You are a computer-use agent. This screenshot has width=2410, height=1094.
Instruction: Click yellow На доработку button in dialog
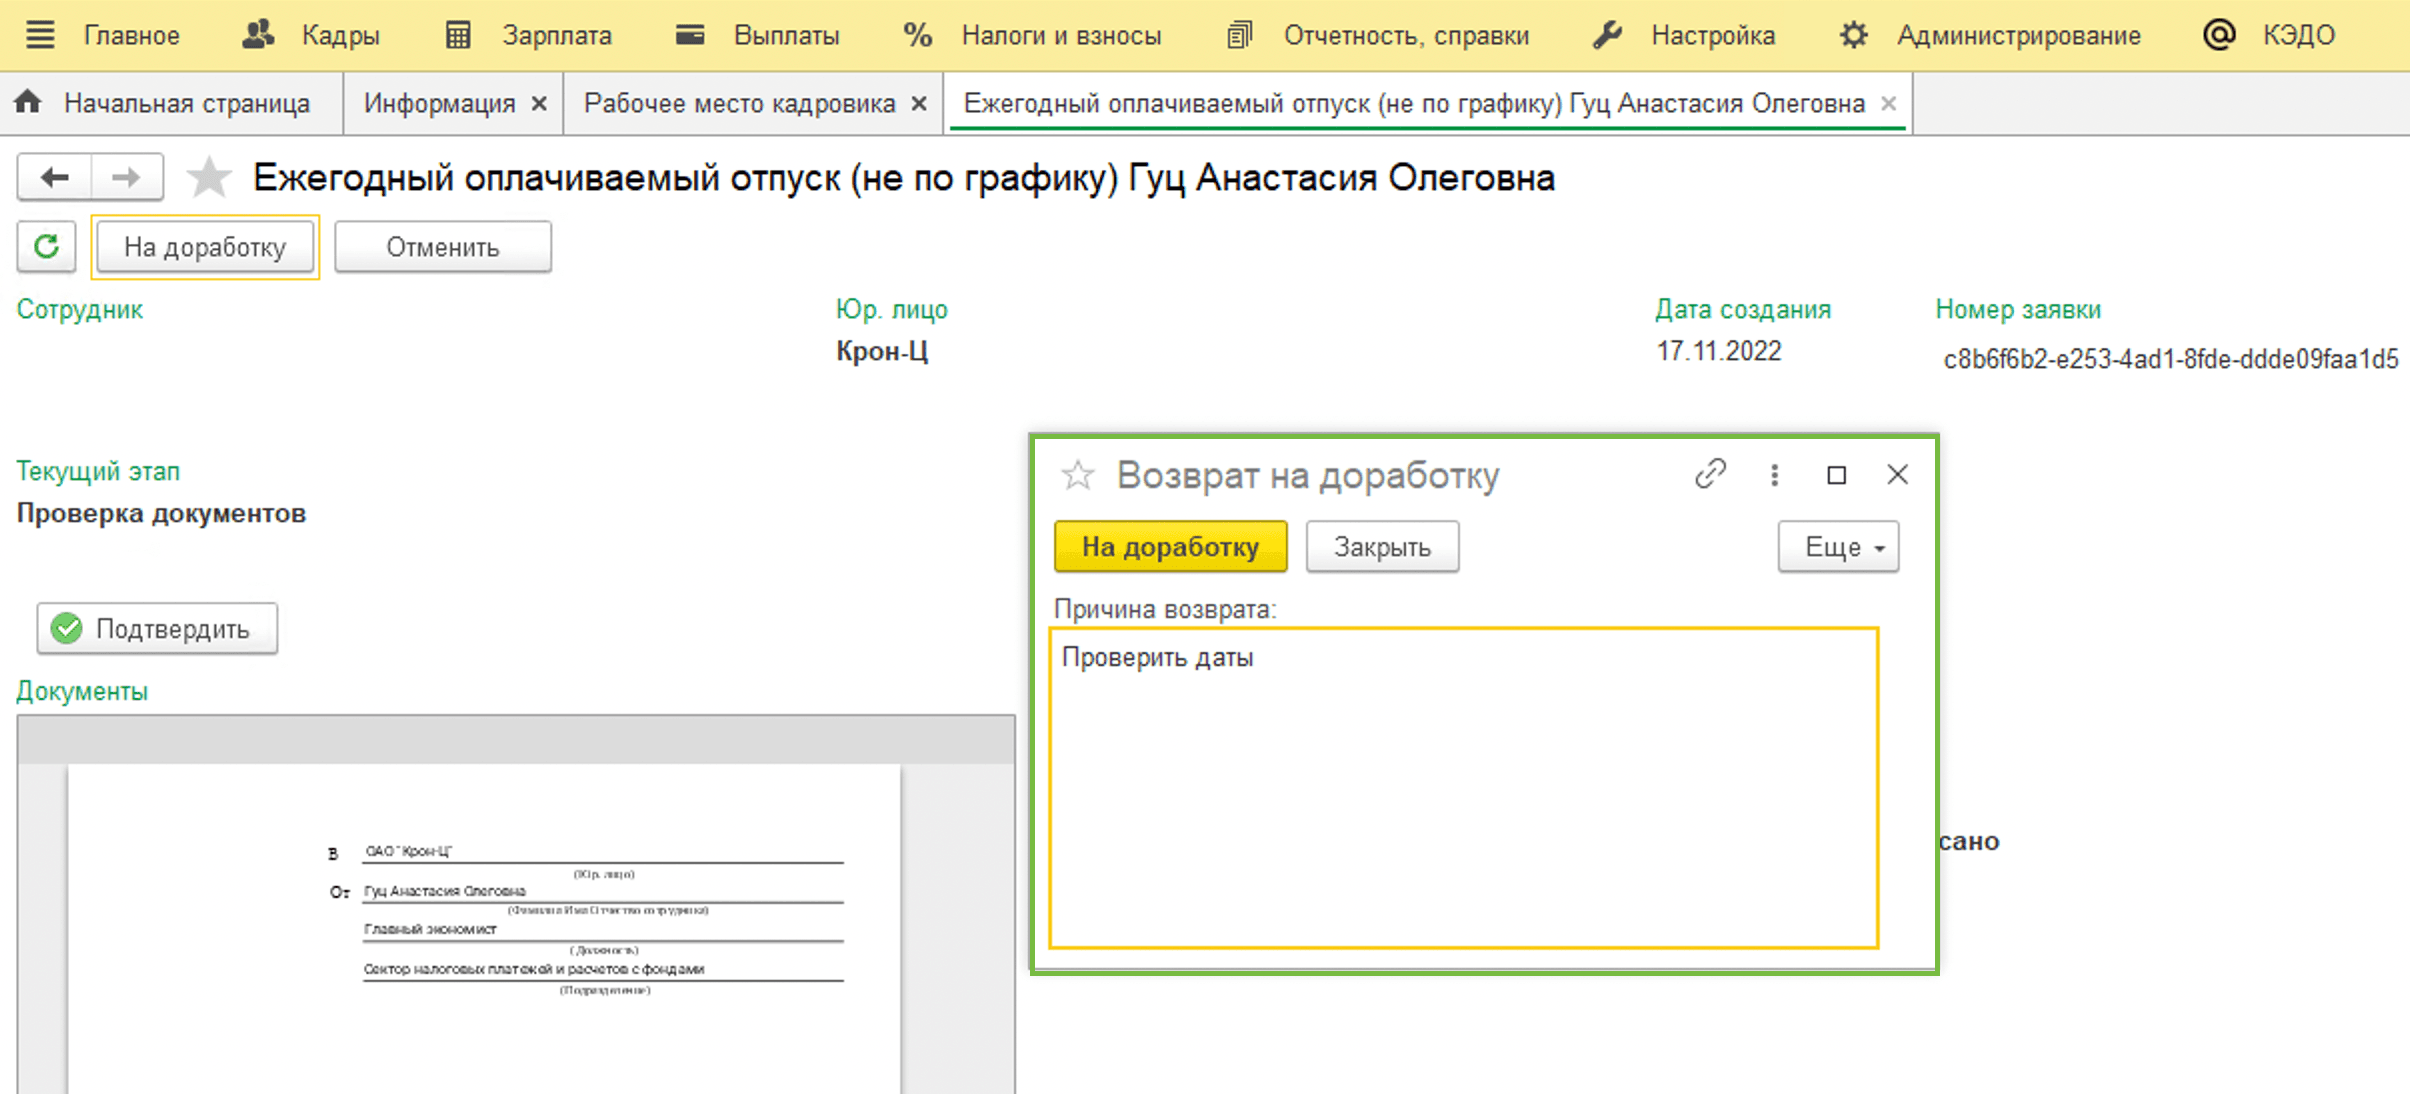(1170, 547)
